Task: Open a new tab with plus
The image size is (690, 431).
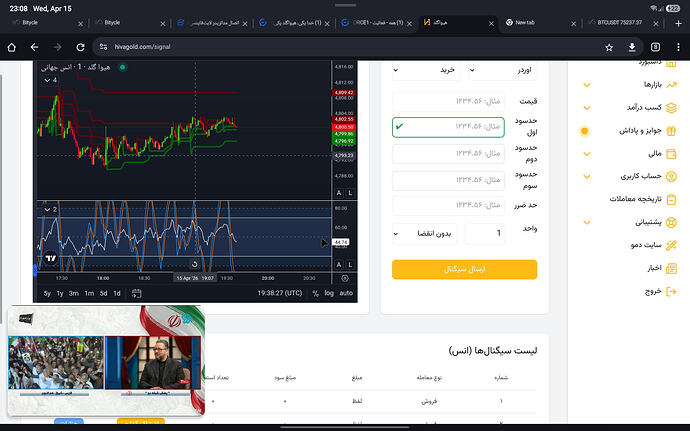Action: tap(679, 23)
